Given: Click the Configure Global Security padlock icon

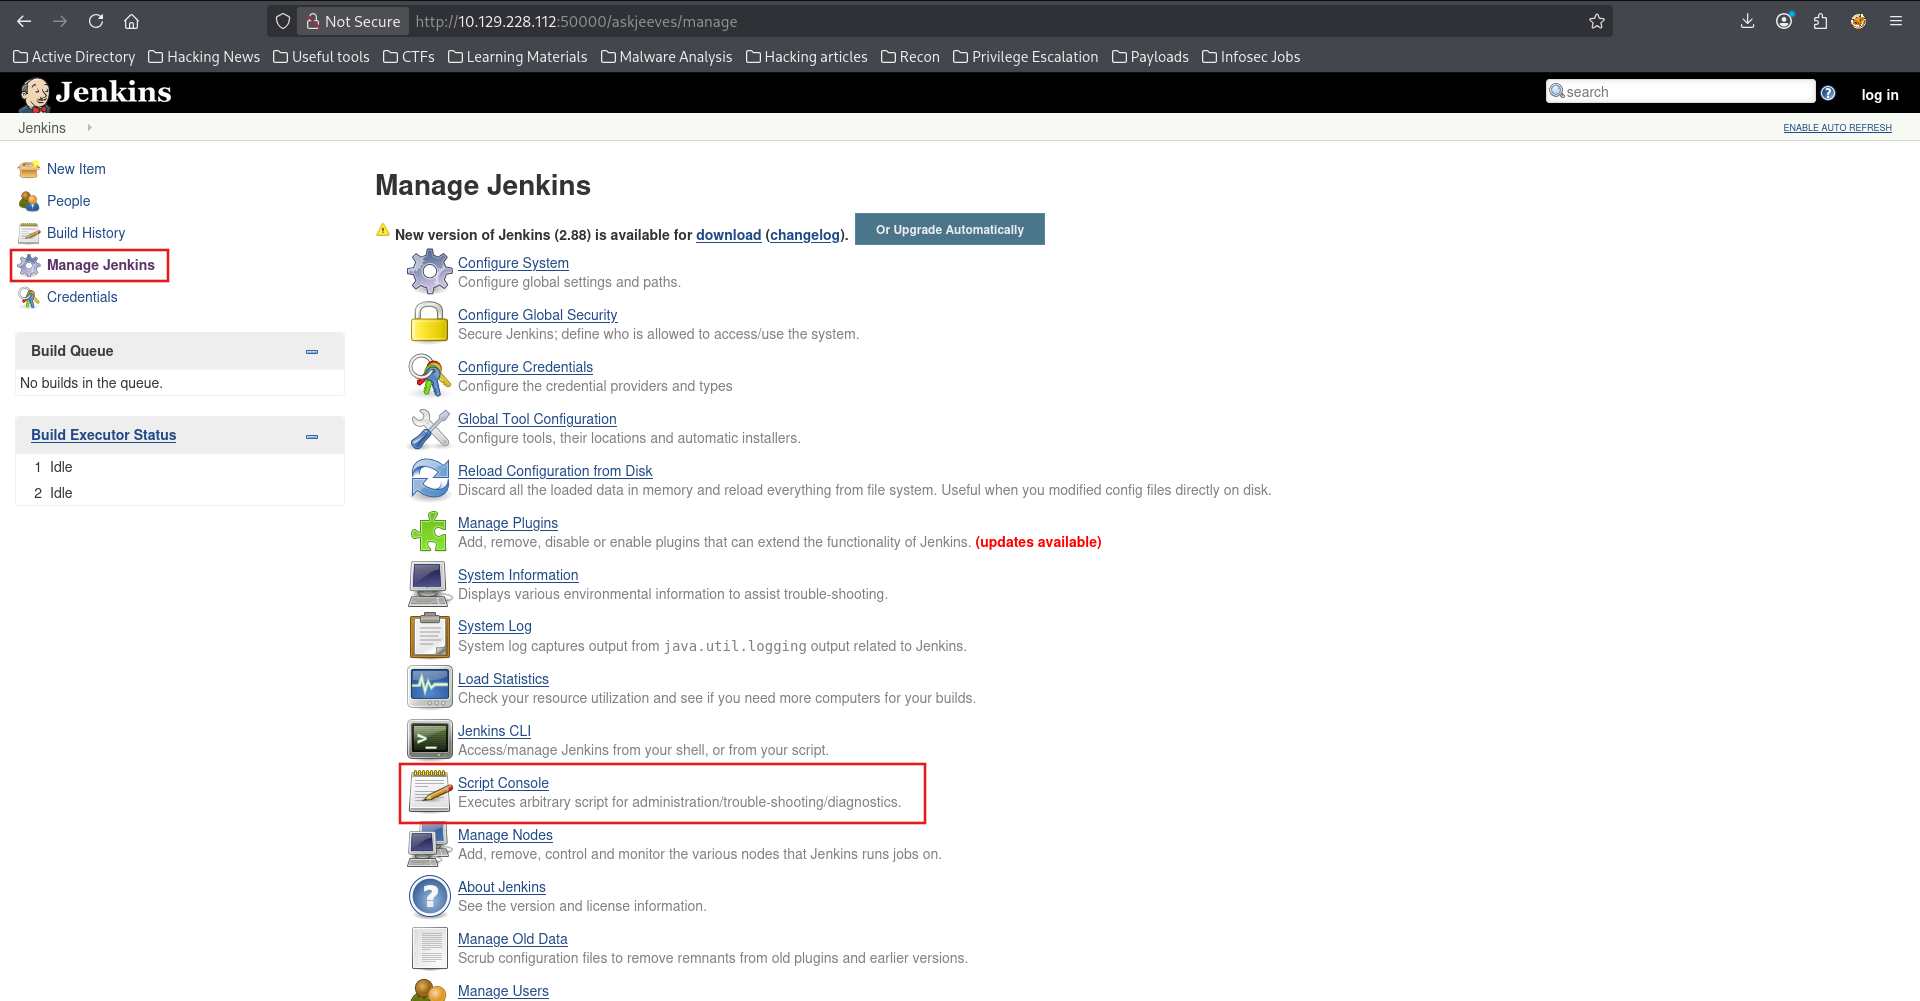Looking at the screenshot, I should (429, 323).
